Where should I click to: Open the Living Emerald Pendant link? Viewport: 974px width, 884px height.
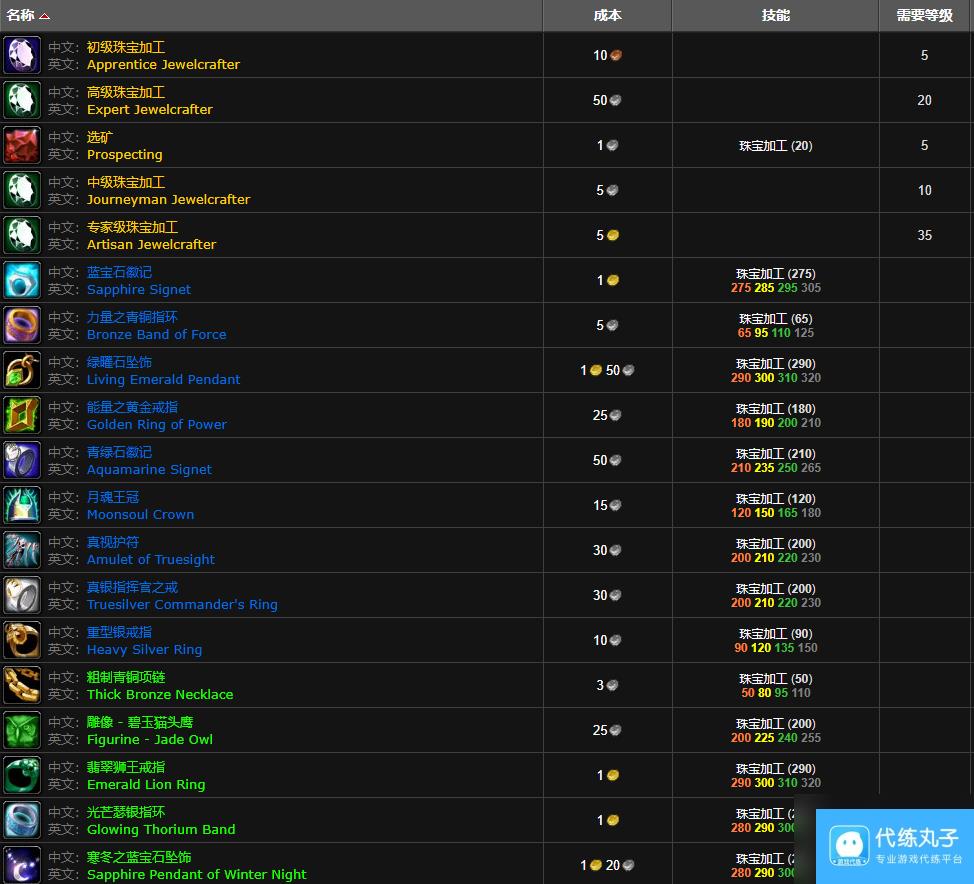tap(163, 380)
